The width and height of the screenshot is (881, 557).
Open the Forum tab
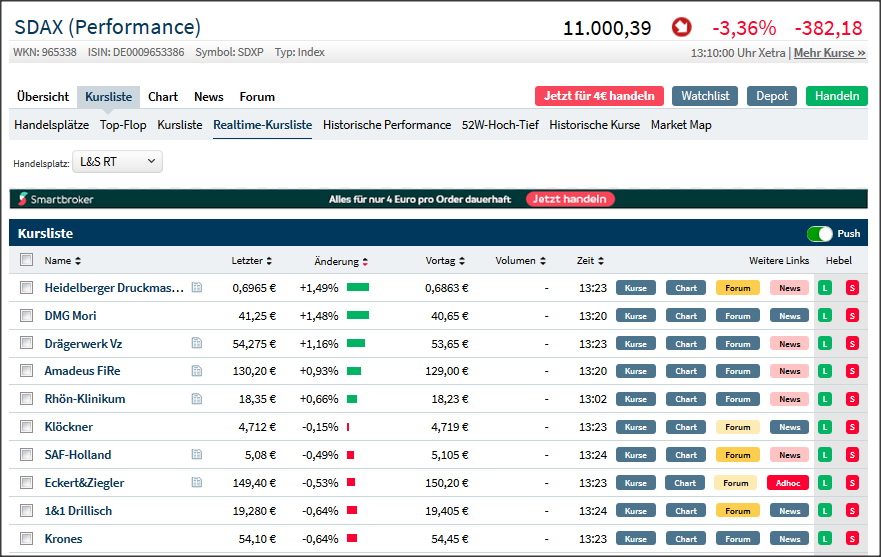(x=257, y=97)
